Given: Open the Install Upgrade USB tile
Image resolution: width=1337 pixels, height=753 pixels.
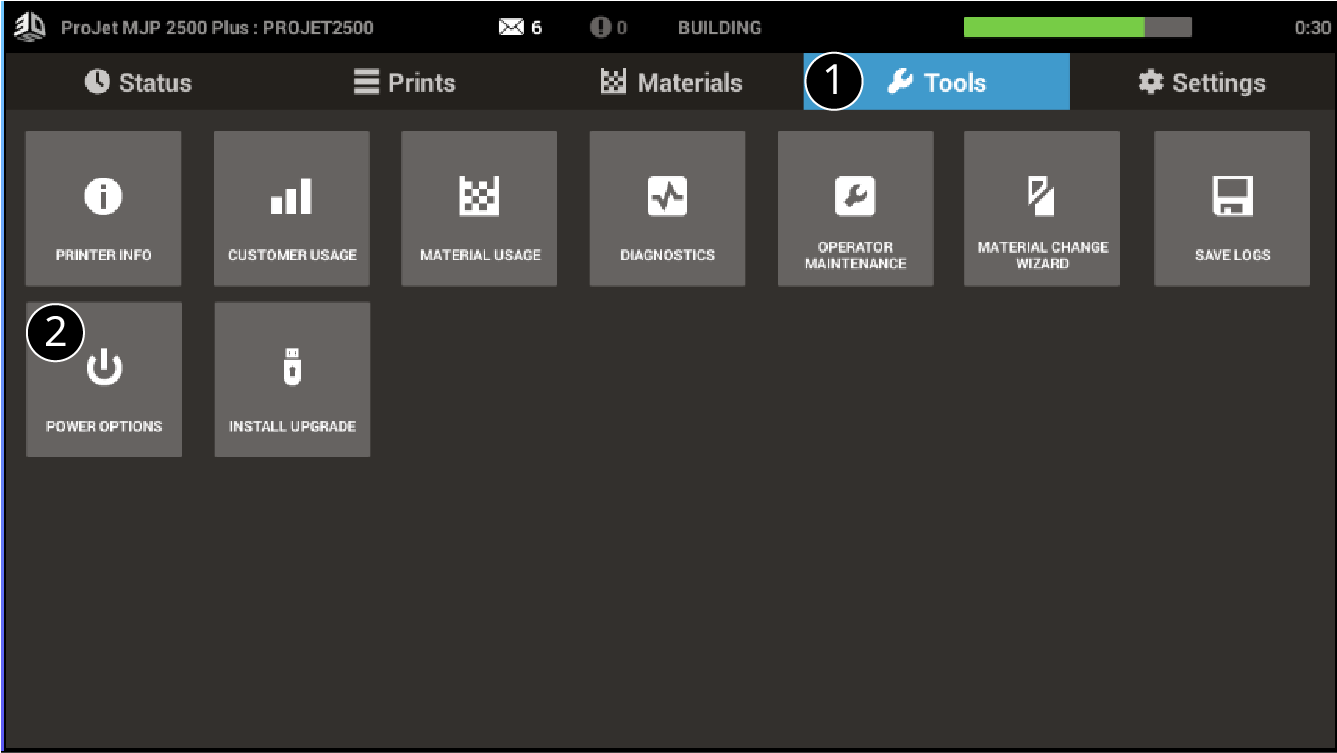Looking at the screenshot, I should coord(292,381).
